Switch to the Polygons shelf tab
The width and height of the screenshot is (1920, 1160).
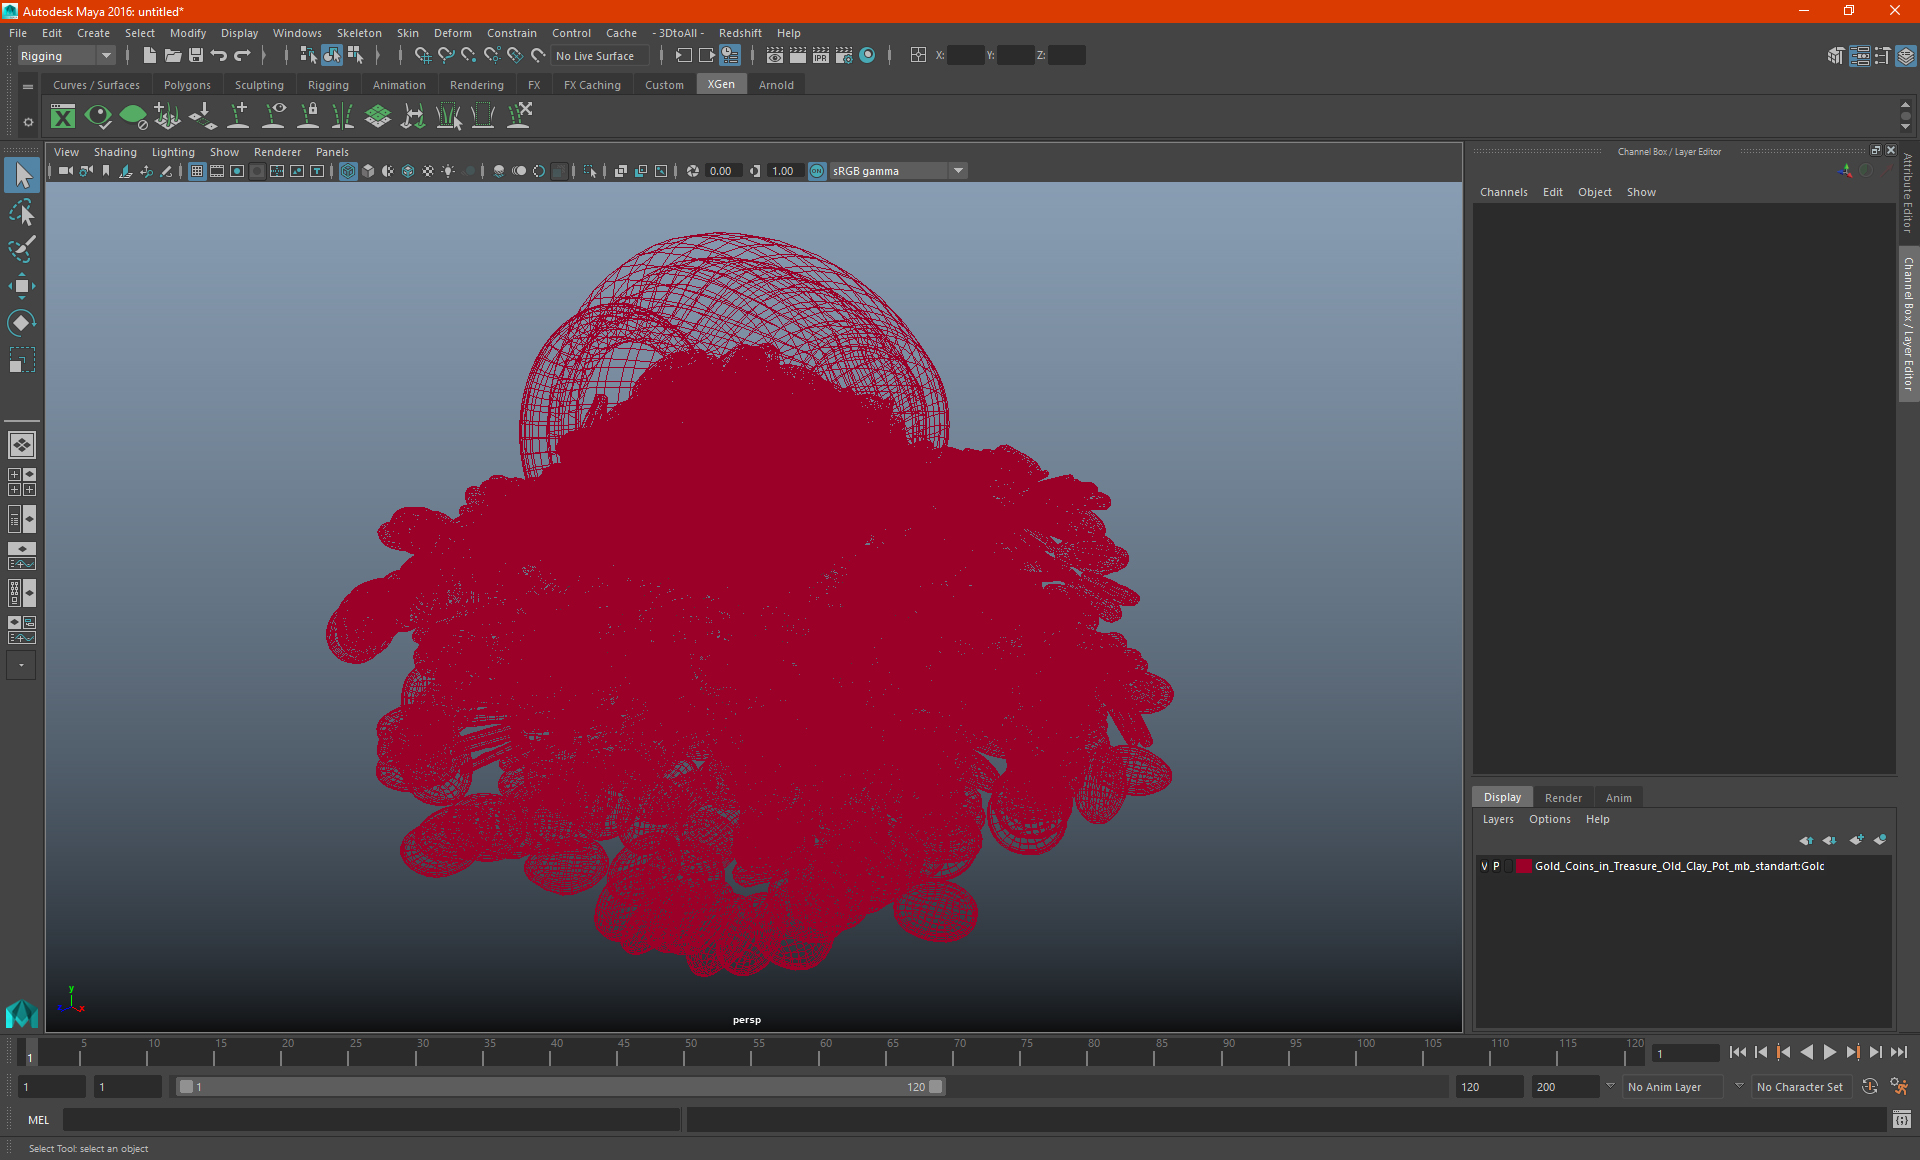(187, 85)
